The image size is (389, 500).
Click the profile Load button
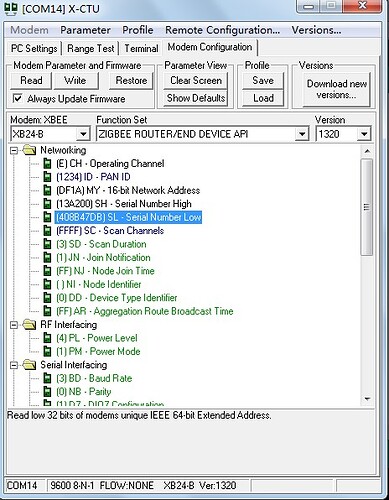pos(263,98)
